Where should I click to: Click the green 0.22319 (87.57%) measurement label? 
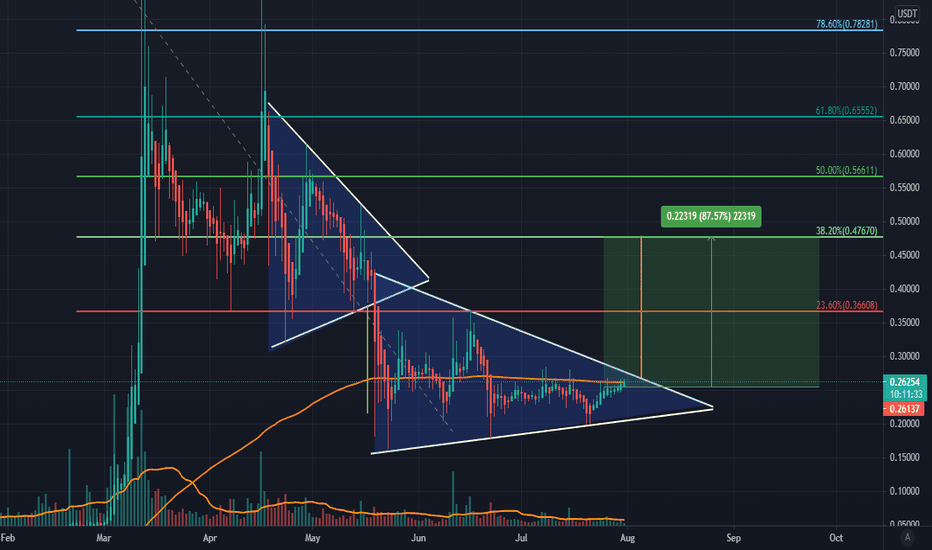click(711, 216)
